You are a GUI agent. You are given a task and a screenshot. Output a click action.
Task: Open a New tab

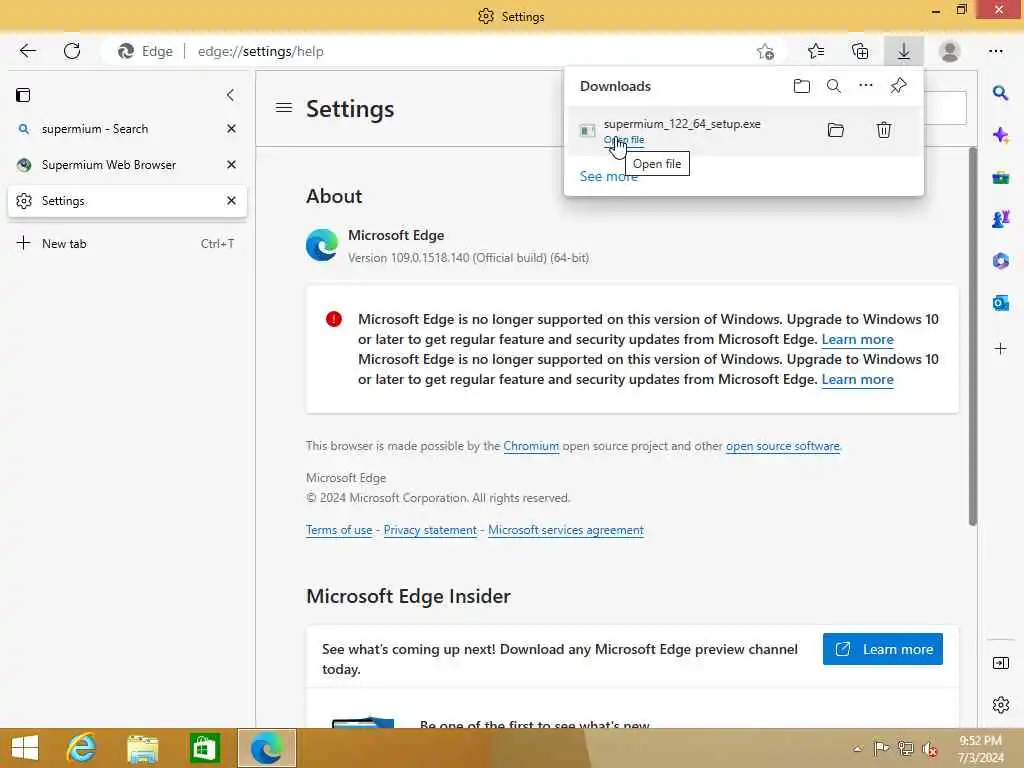click(127, 244)
